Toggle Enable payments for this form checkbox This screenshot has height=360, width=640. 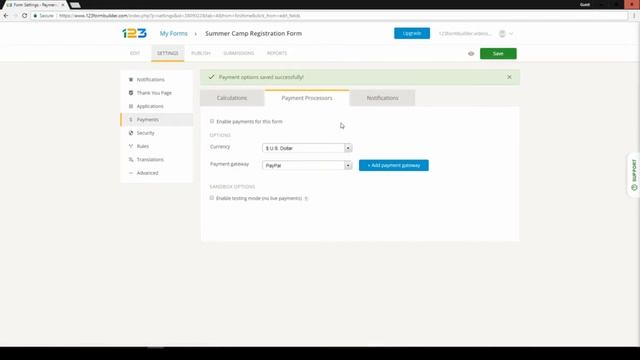(212, 121)
